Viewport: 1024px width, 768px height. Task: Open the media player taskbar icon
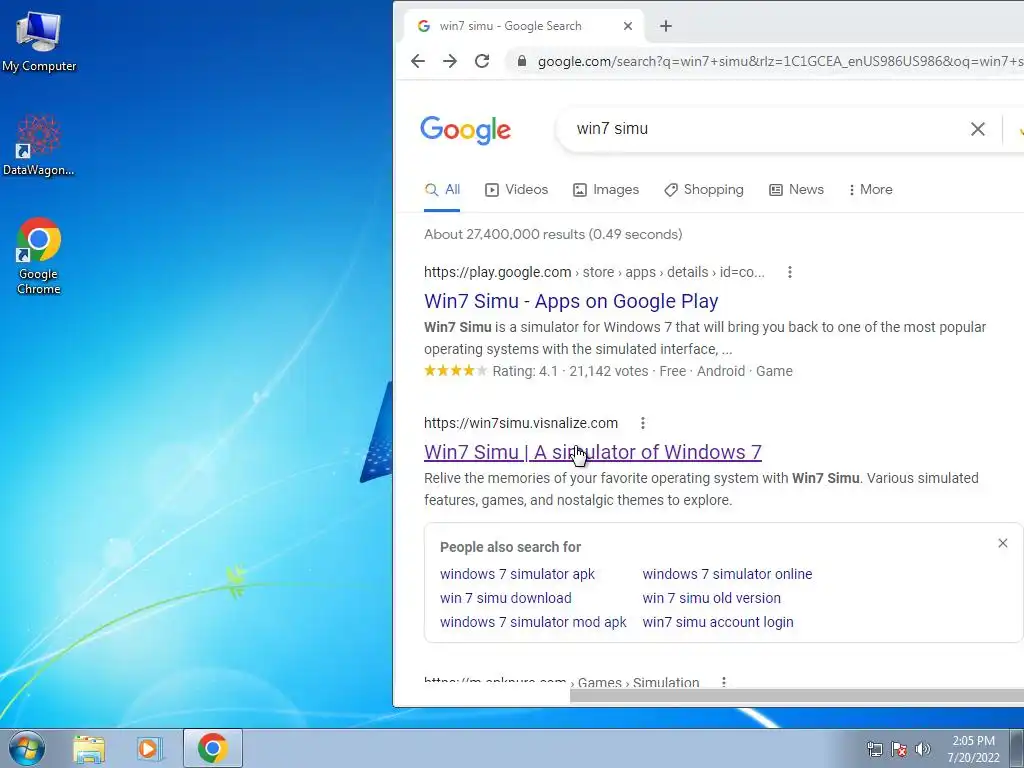(148, 748)
